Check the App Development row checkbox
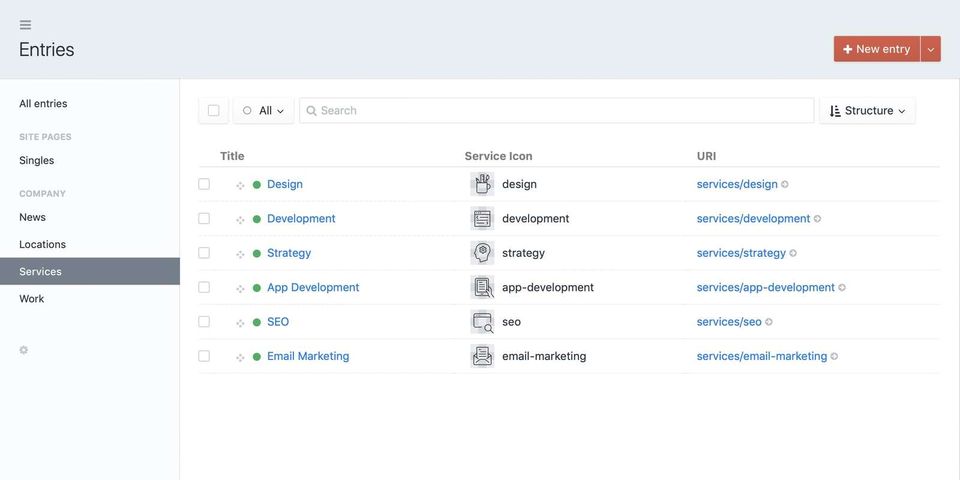This screenshot has width=960, height=480. click(x=204, y=287)
